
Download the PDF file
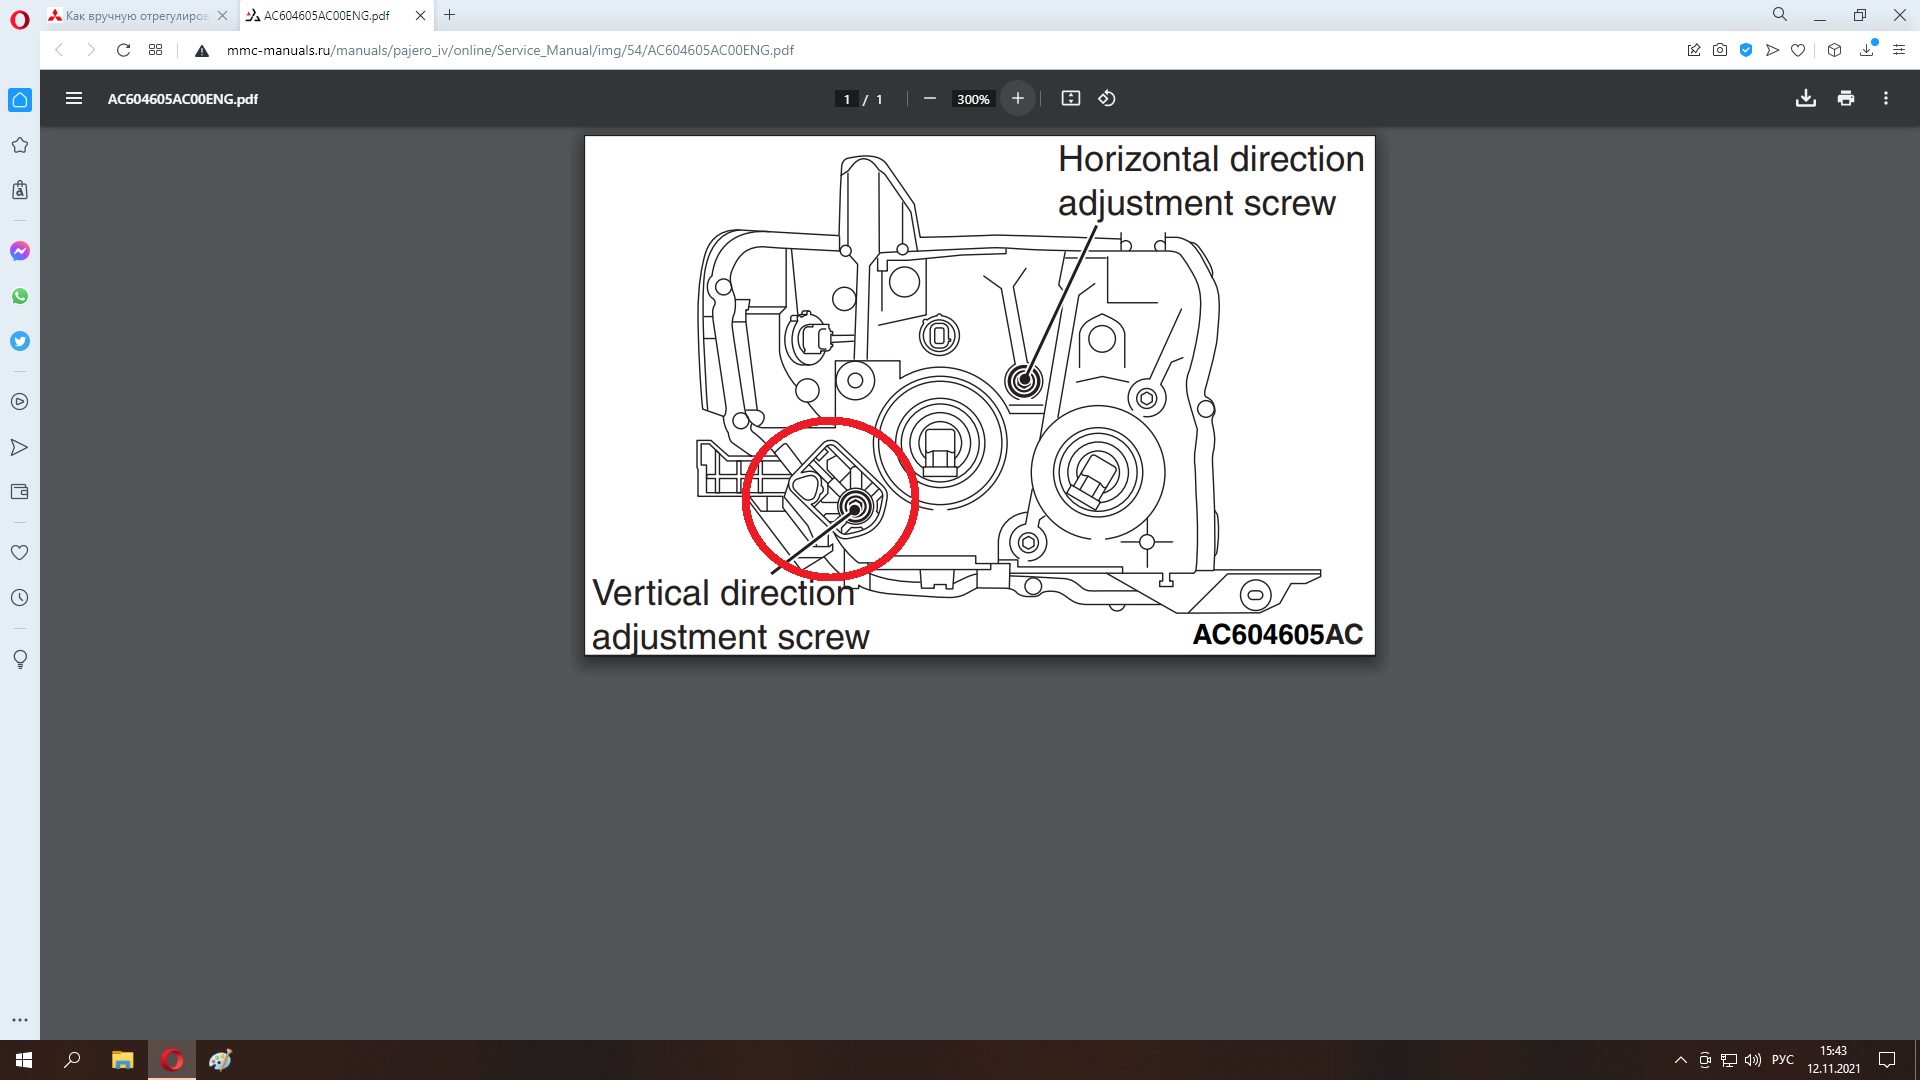1805,98
